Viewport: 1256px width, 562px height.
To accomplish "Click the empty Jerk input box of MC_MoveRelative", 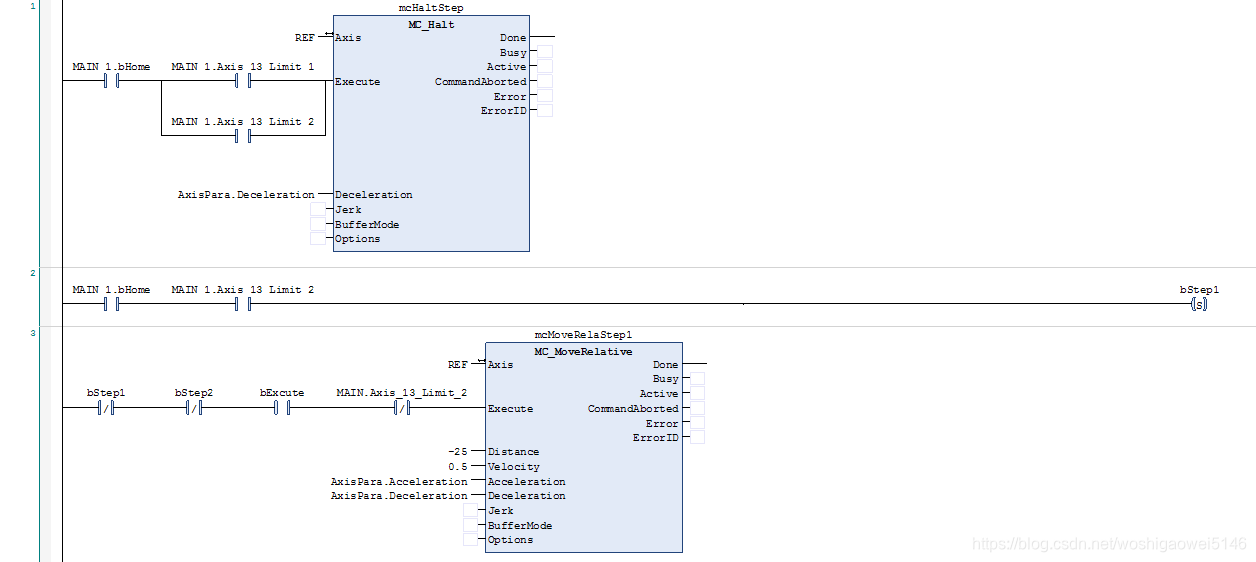I will click(471, 510).
